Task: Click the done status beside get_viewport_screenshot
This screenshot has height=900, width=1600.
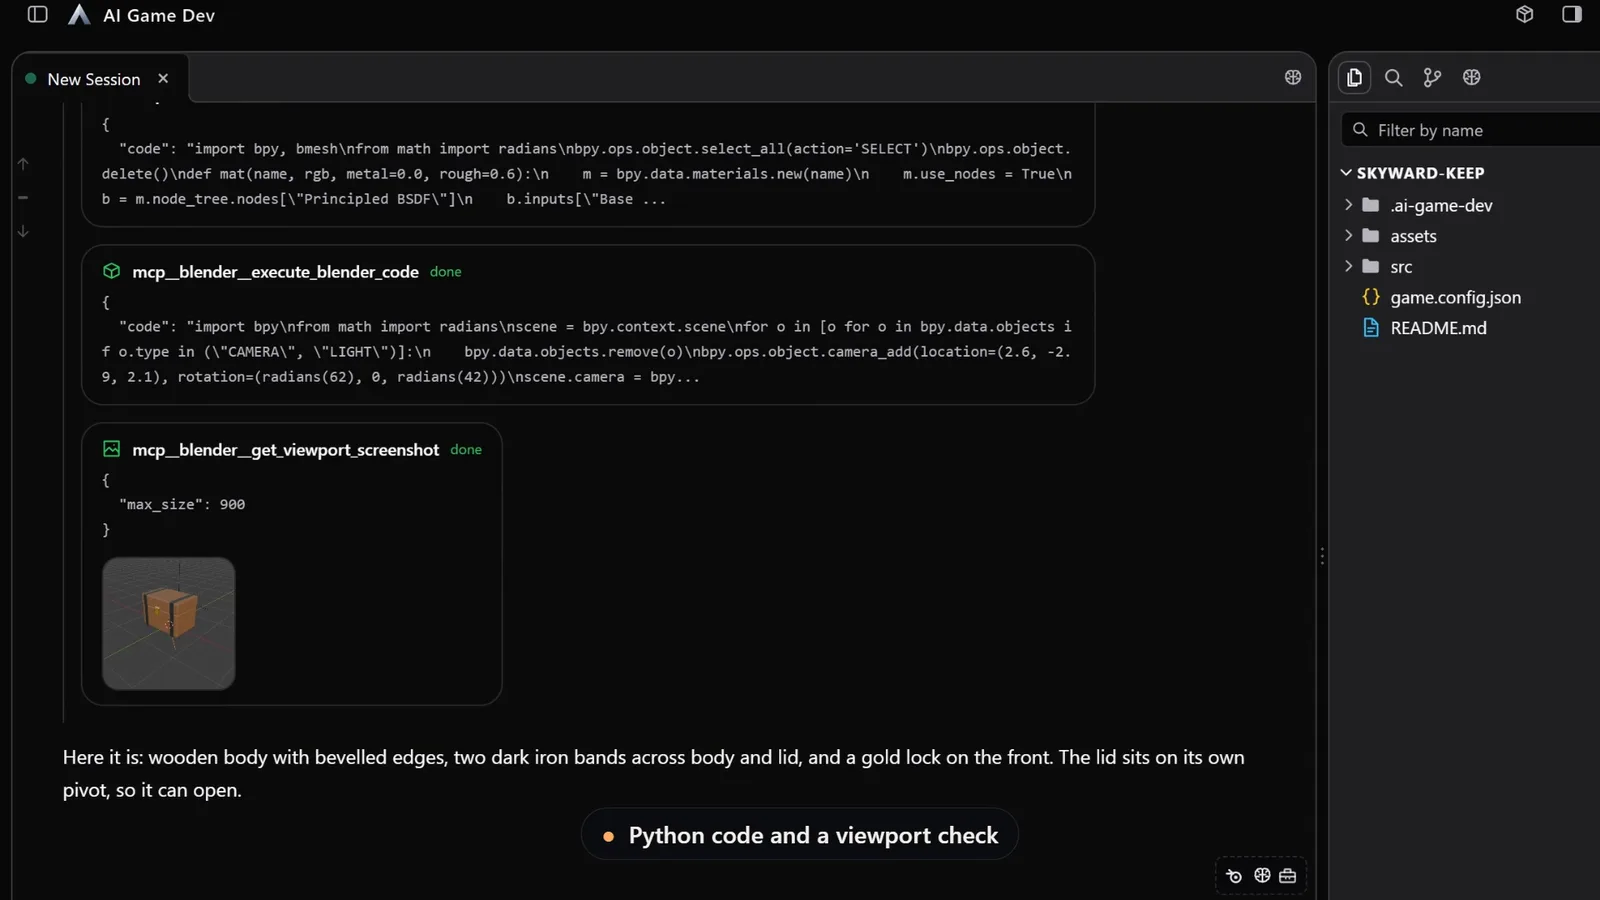Action: point(466,450)
